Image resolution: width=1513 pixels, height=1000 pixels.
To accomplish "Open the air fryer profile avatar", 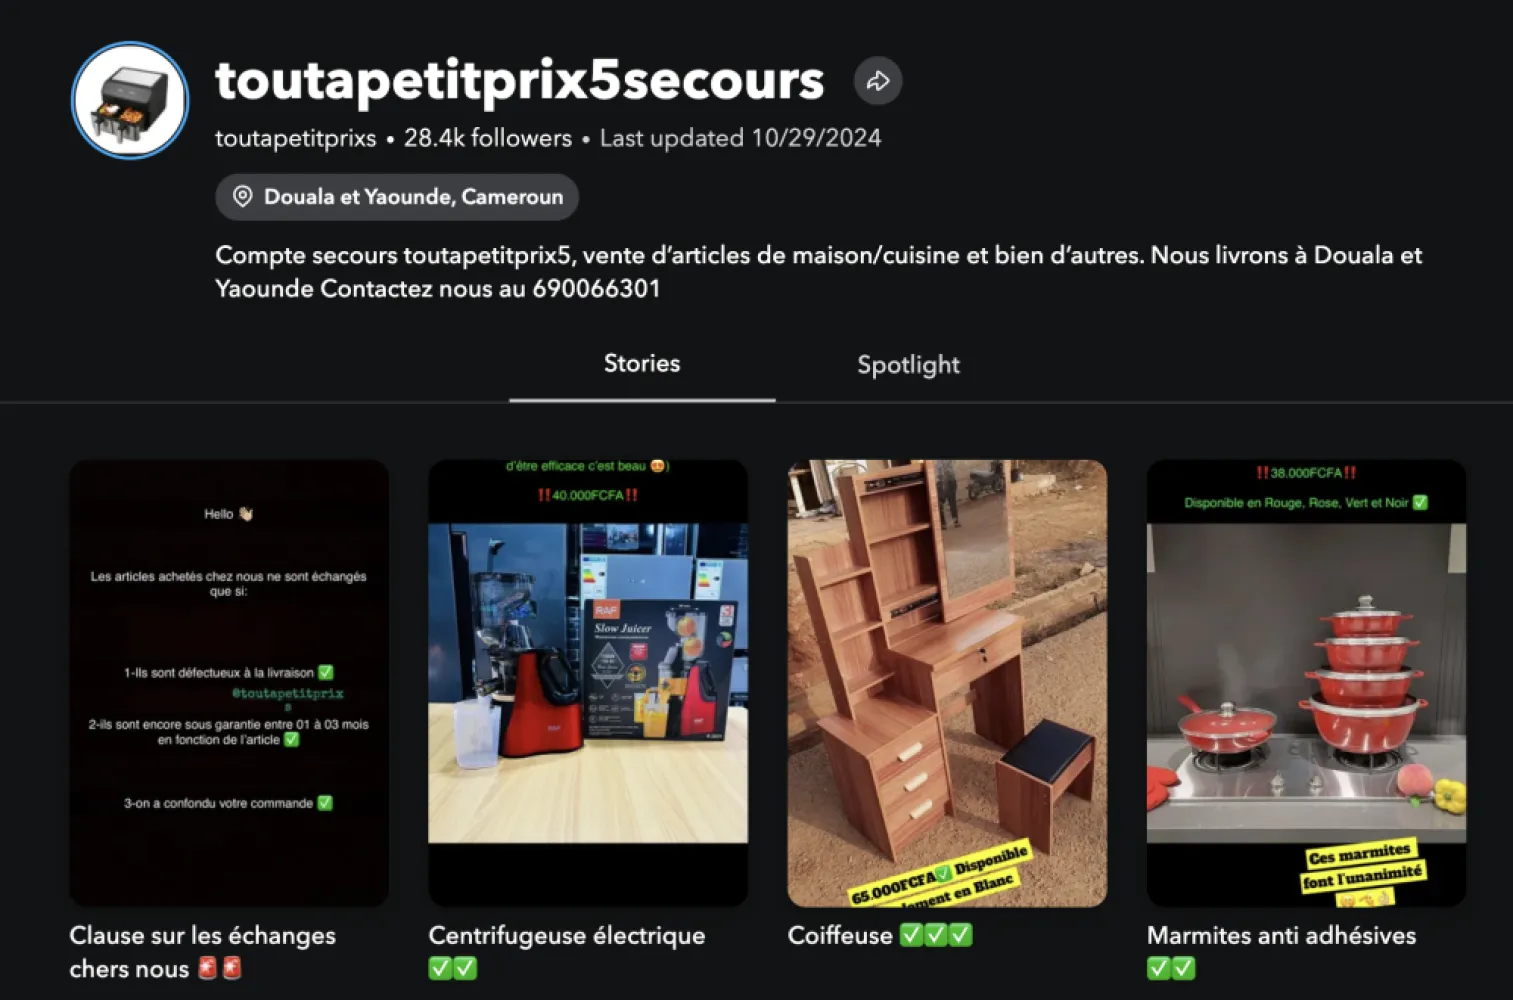I will [x=130, y=100].
